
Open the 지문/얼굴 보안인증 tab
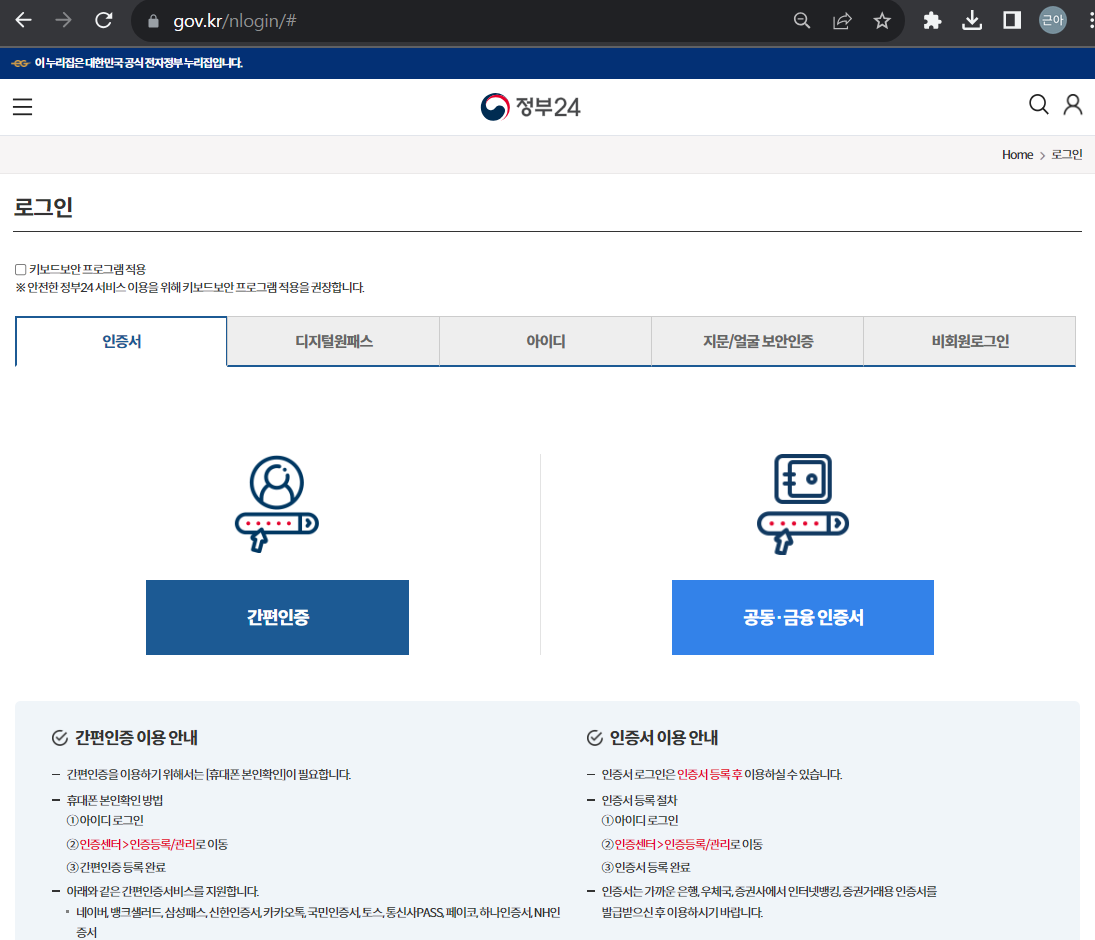757,341
